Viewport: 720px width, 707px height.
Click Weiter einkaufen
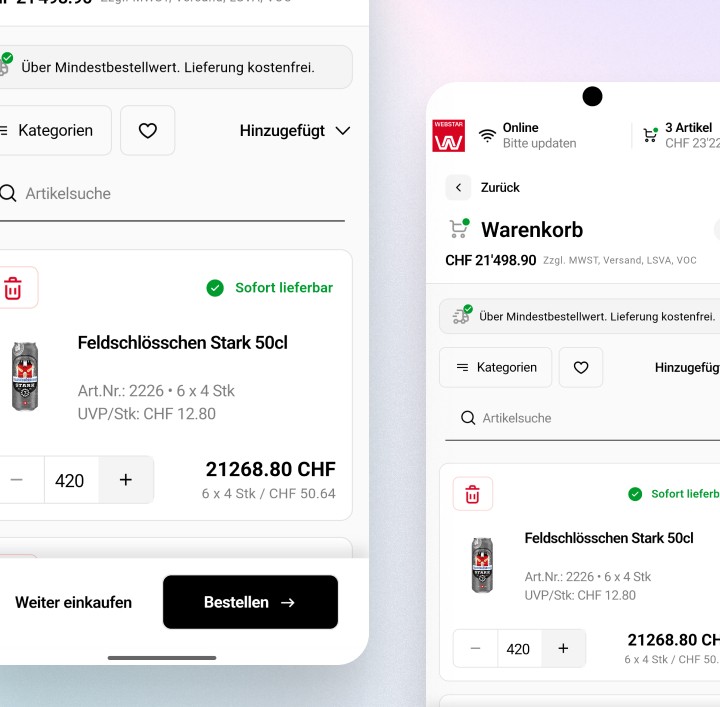[73, 602]
